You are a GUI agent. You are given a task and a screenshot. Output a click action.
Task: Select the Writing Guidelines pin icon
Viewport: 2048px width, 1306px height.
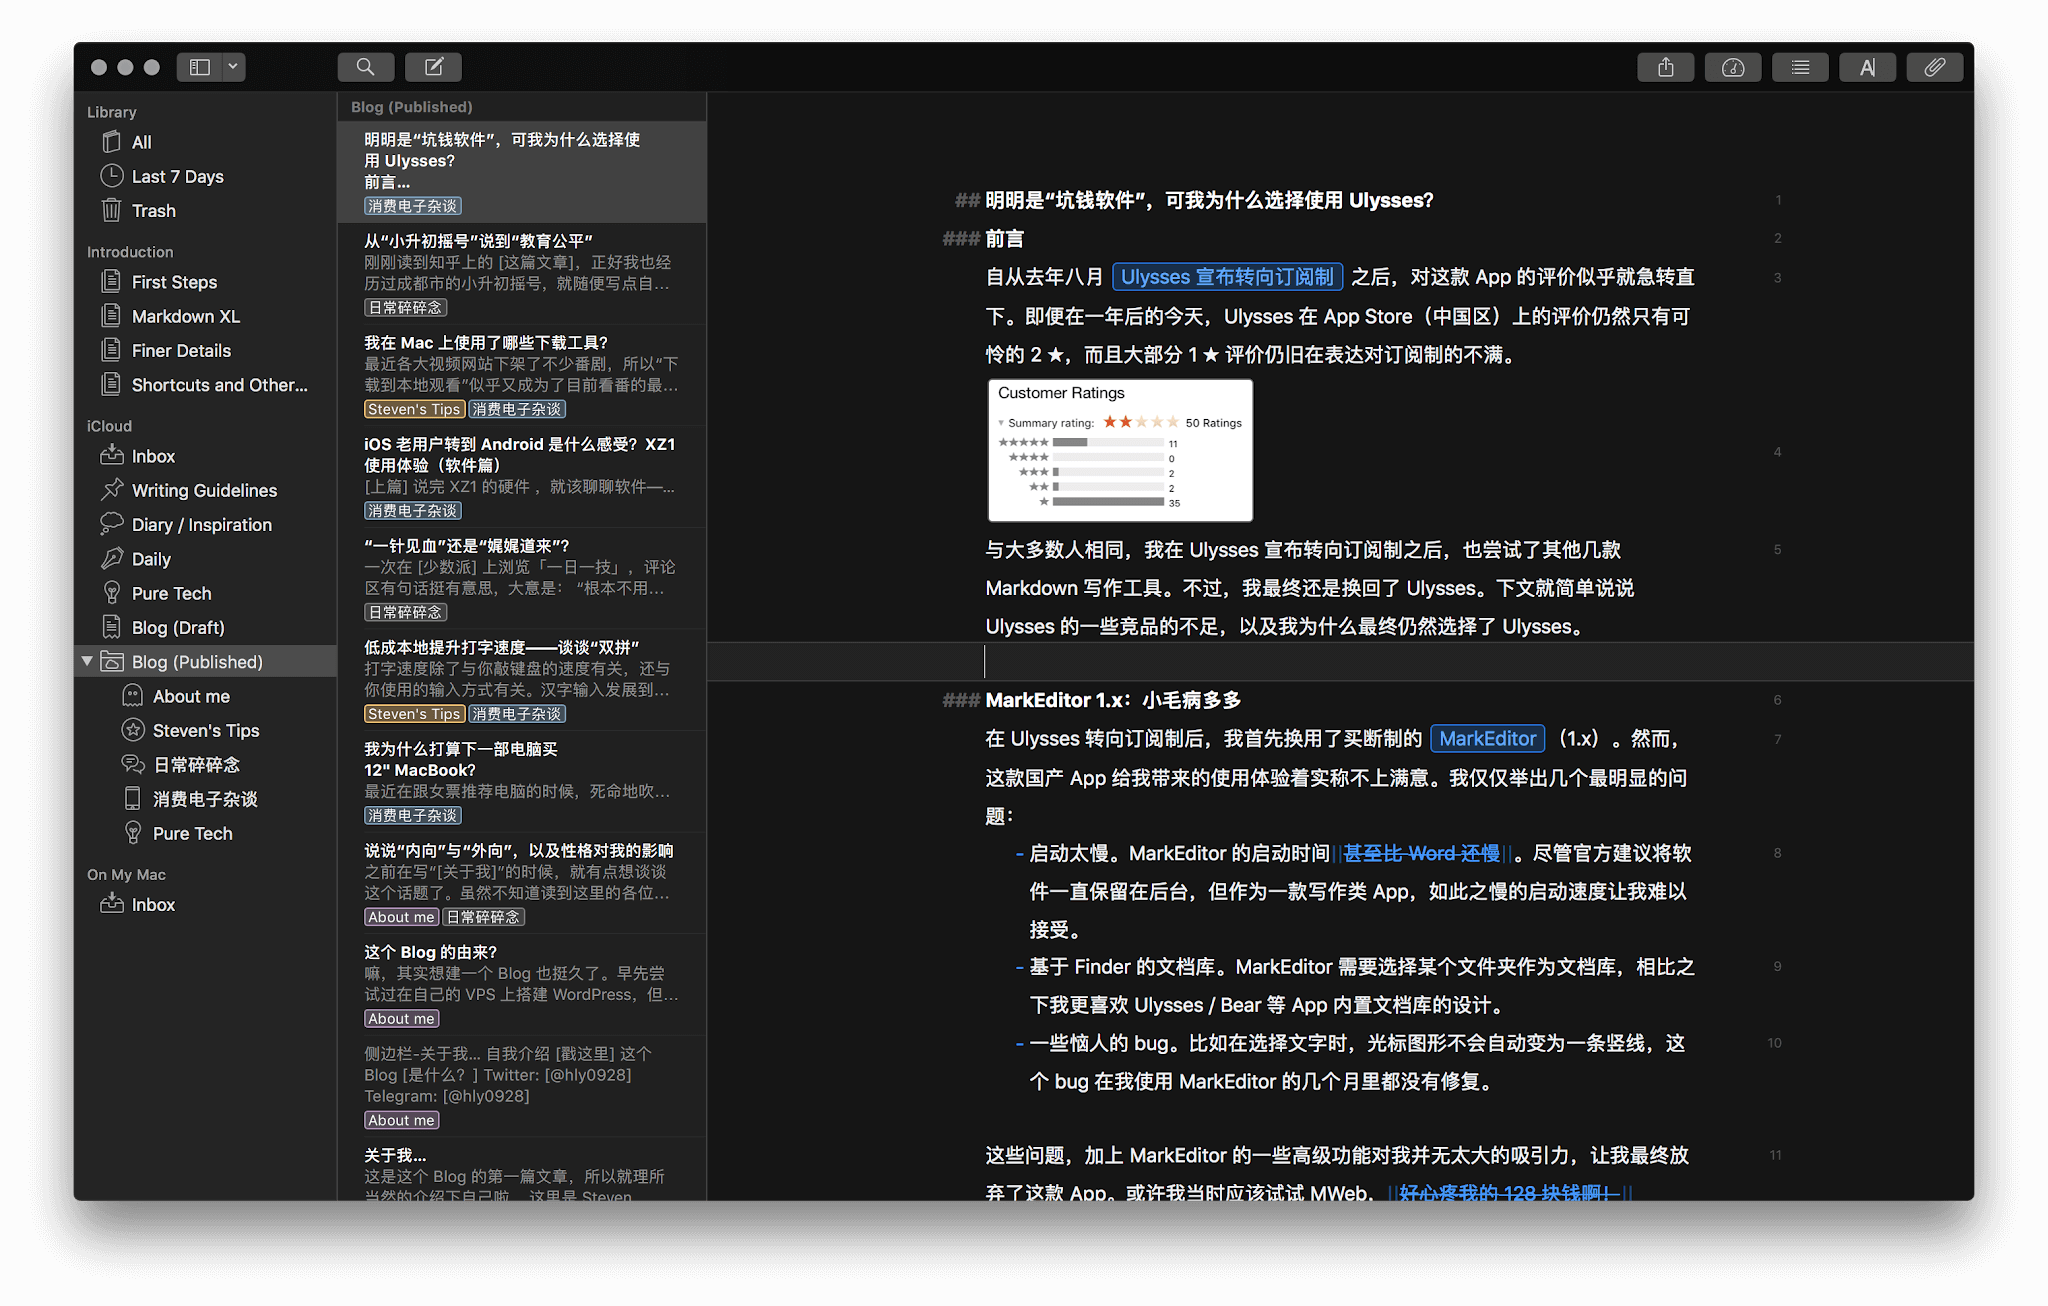pos(111,489)
